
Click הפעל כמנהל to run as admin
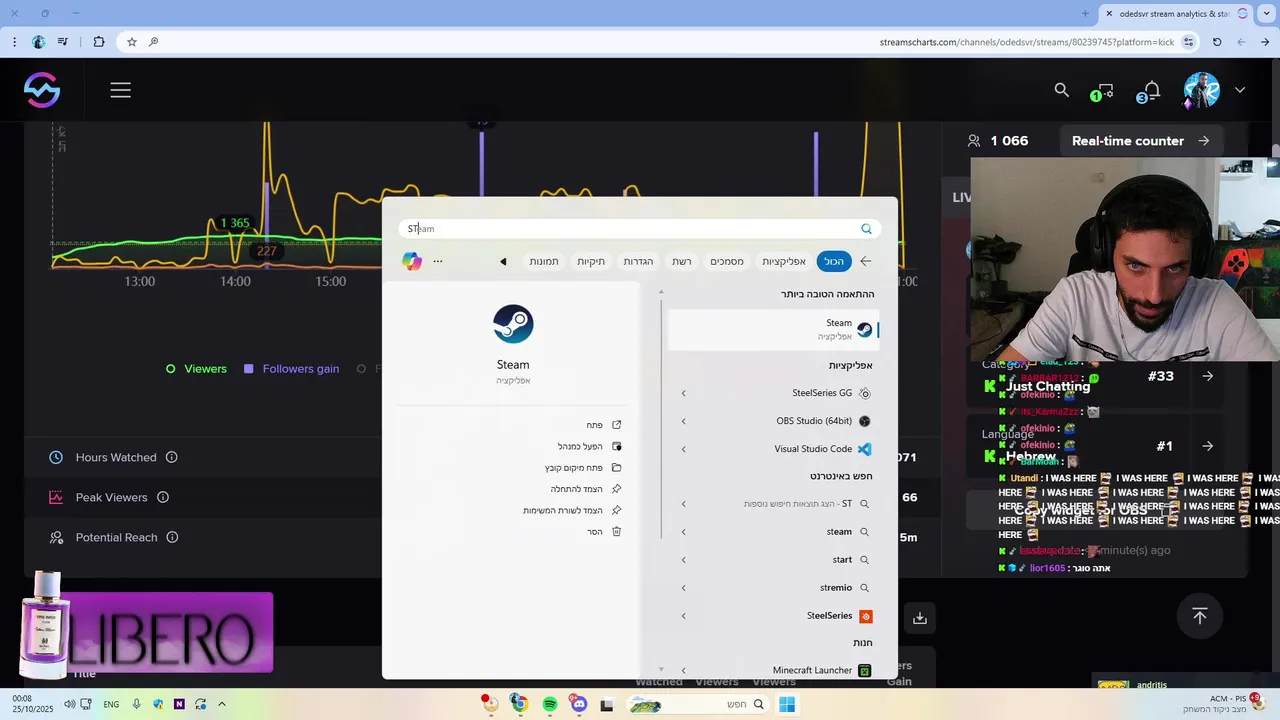coord(590,446)
